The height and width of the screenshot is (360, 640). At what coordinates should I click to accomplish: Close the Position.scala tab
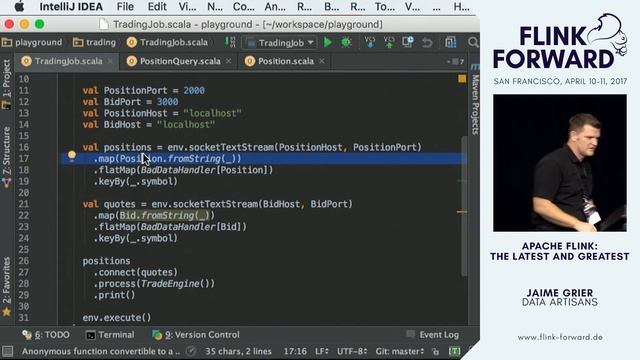(322, 61)
